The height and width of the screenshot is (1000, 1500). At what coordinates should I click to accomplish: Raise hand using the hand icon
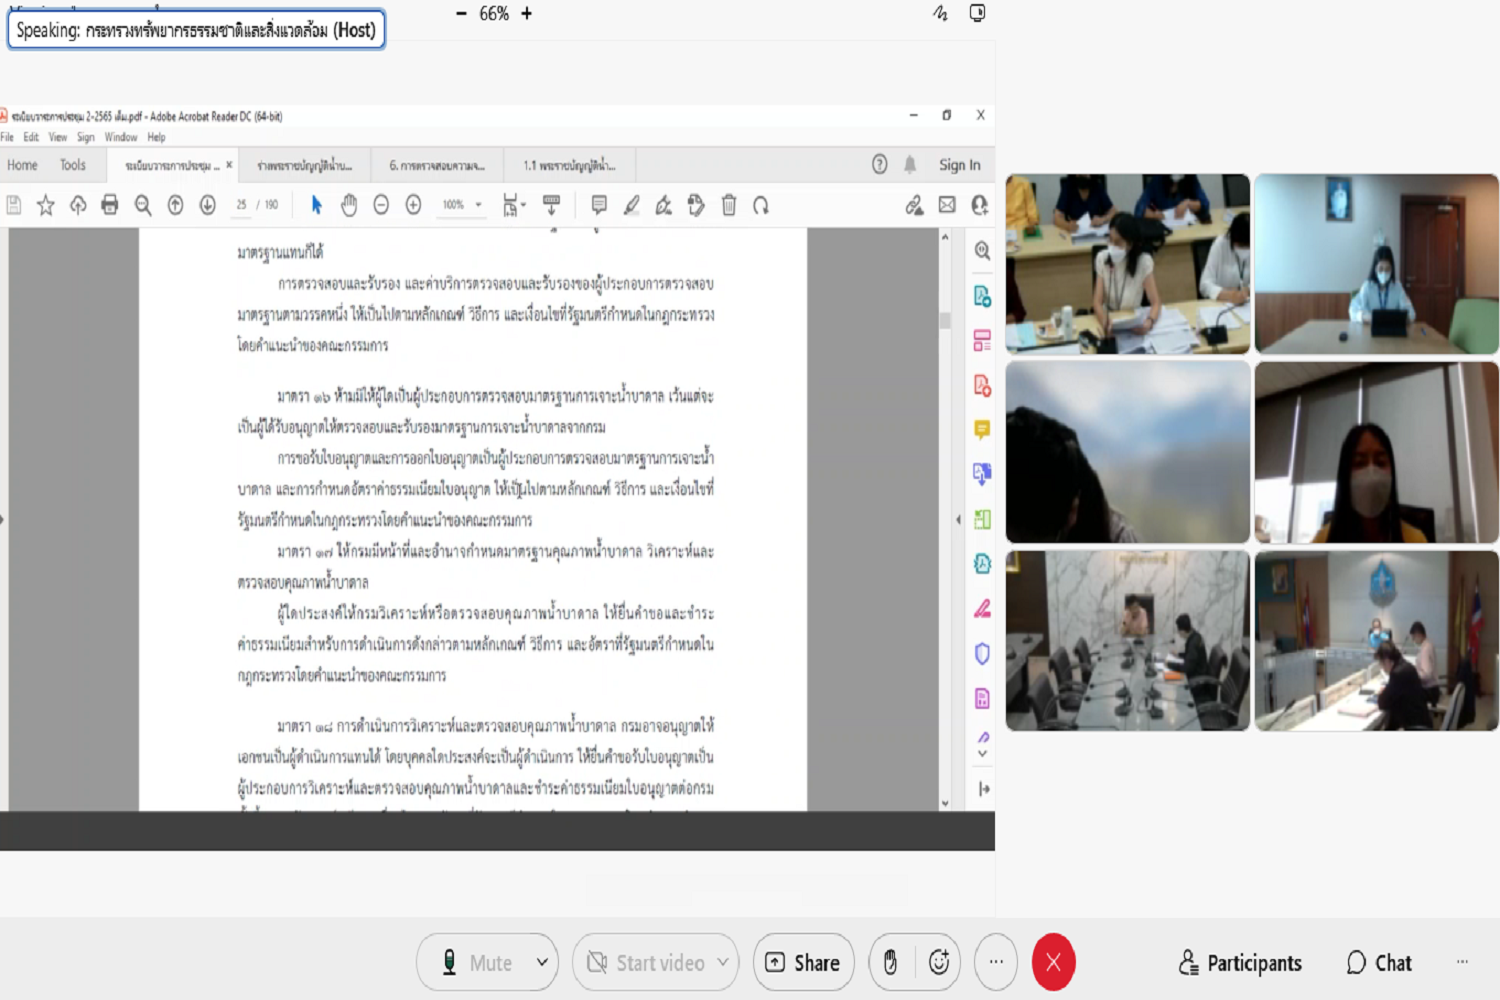(x=890, y=962)
